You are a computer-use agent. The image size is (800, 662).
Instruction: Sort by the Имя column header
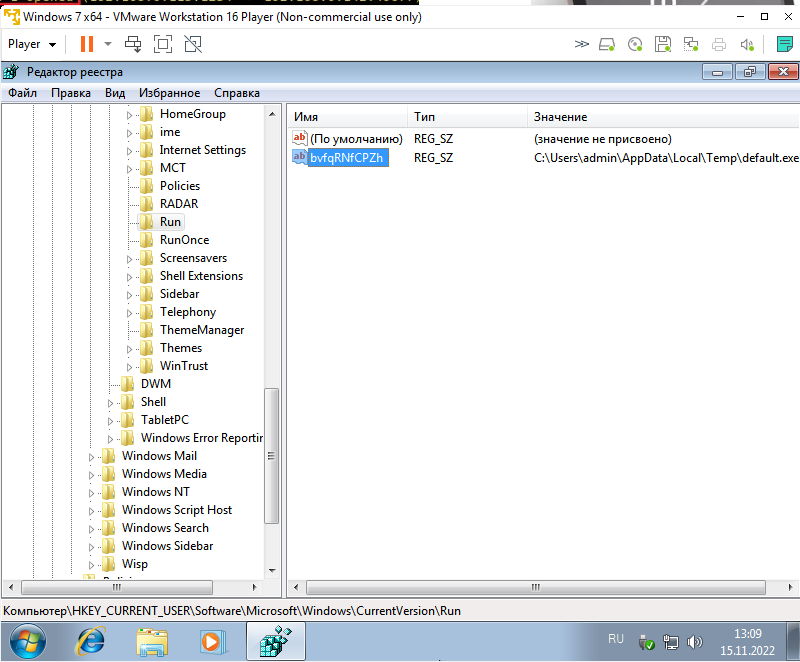(x=347, y=117)
